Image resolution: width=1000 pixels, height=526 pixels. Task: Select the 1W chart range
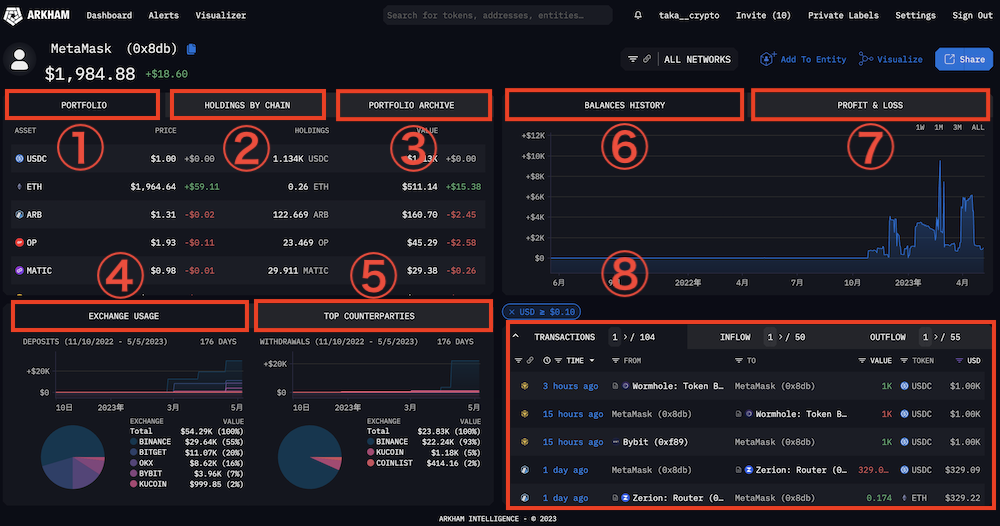(921, 127)
